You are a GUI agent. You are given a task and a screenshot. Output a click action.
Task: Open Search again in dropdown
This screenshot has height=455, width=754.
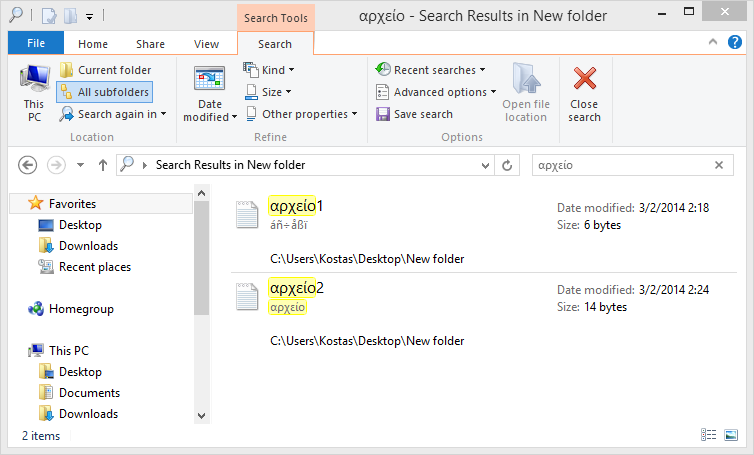[113, 114]
